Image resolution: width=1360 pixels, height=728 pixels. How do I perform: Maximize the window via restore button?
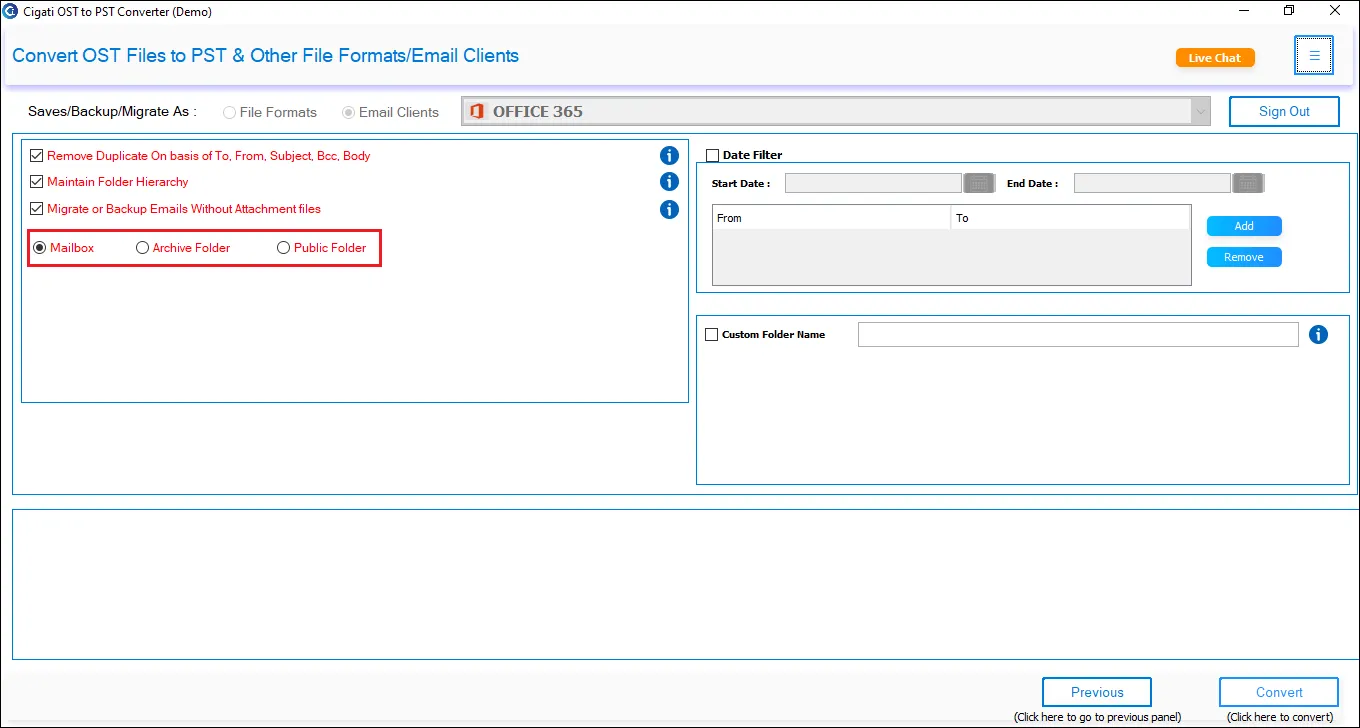(x=1289, y=11)
